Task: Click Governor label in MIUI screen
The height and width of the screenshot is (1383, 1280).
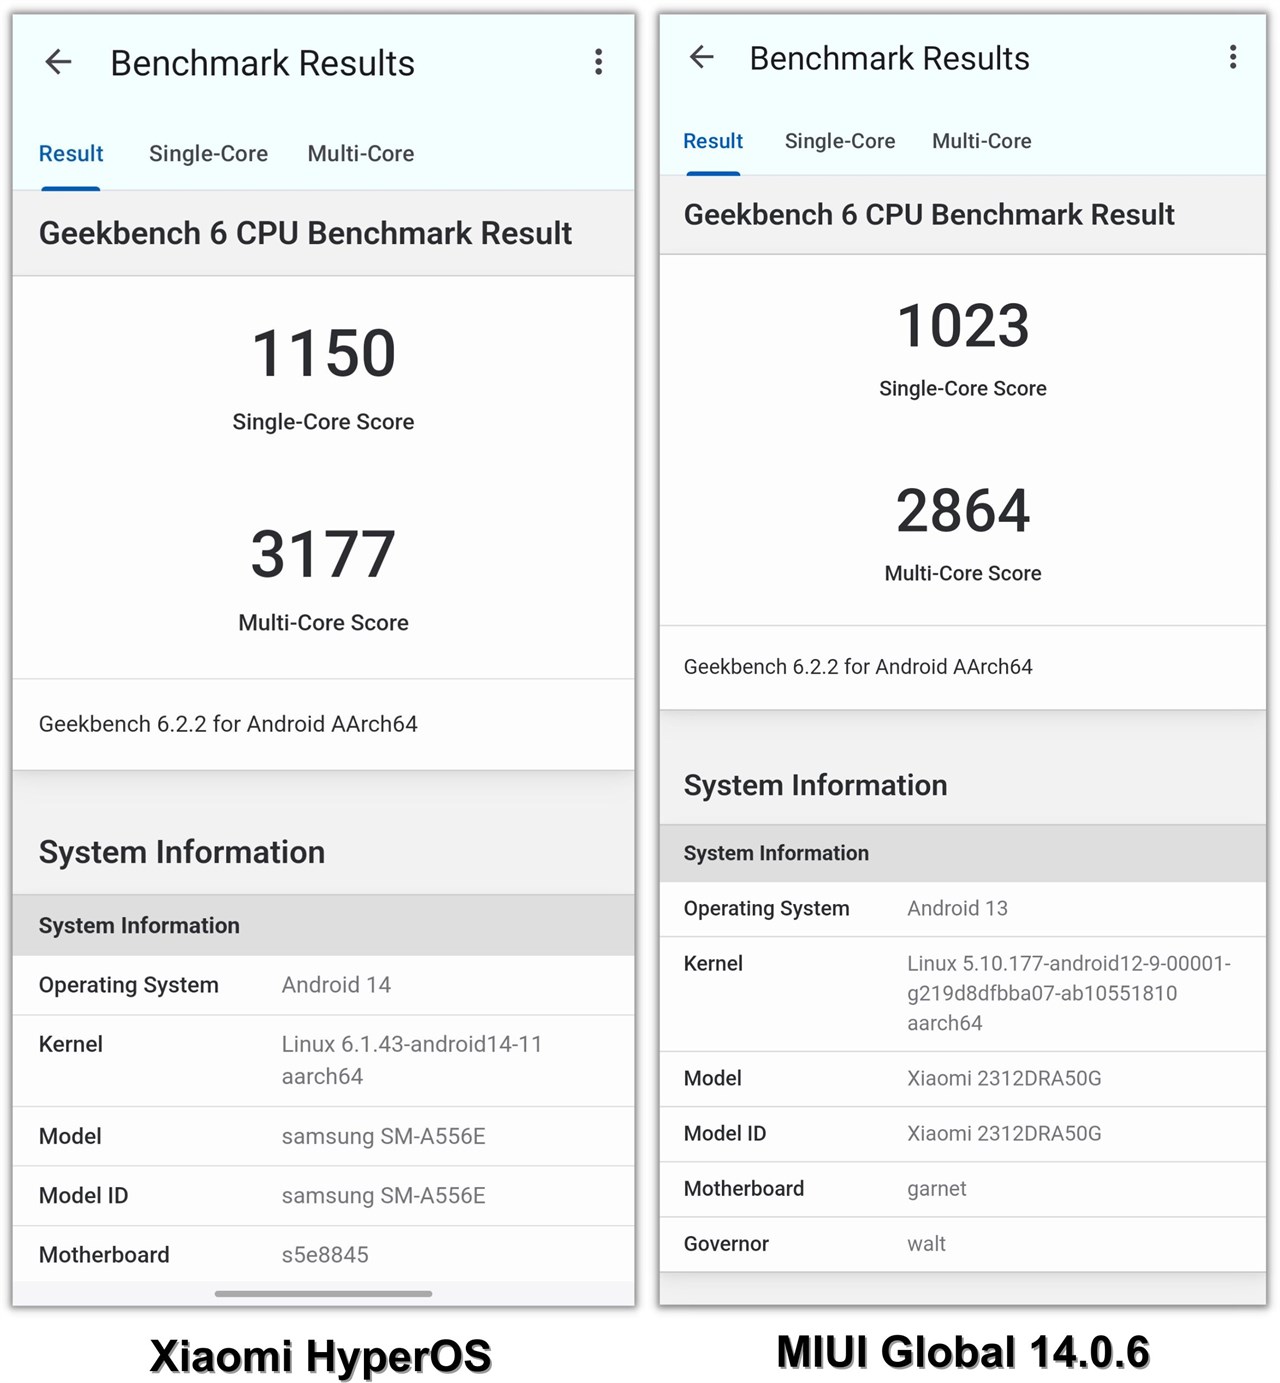Action: pyautogui.click(x=726, y=1244)
